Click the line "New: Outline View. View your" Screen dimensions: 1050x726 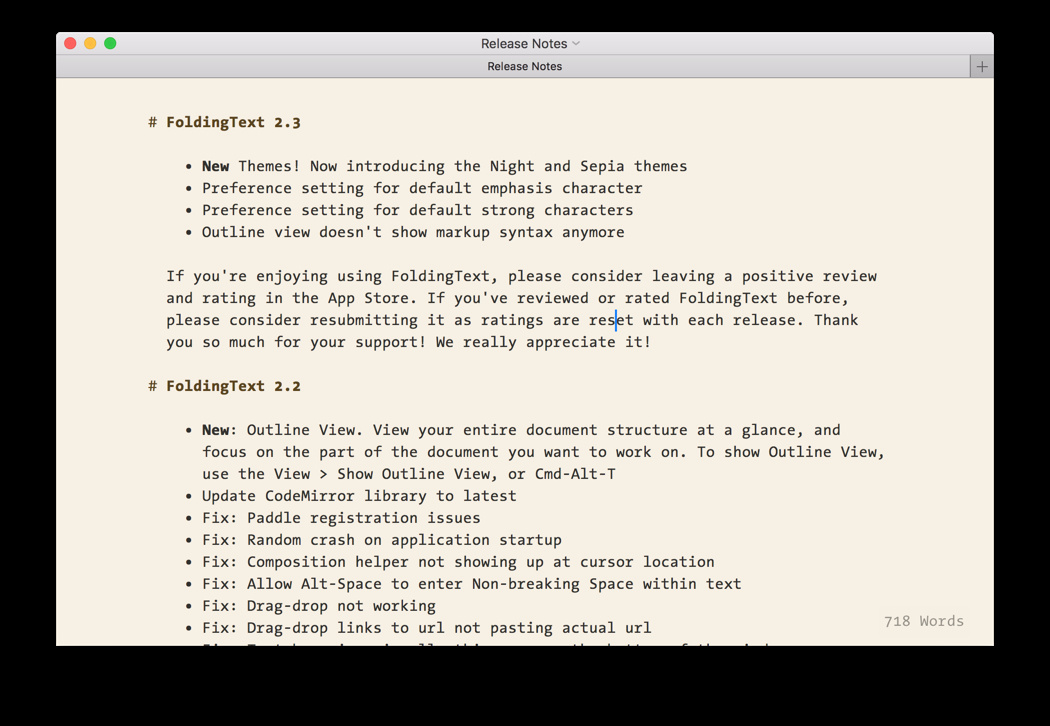(521, 430)
